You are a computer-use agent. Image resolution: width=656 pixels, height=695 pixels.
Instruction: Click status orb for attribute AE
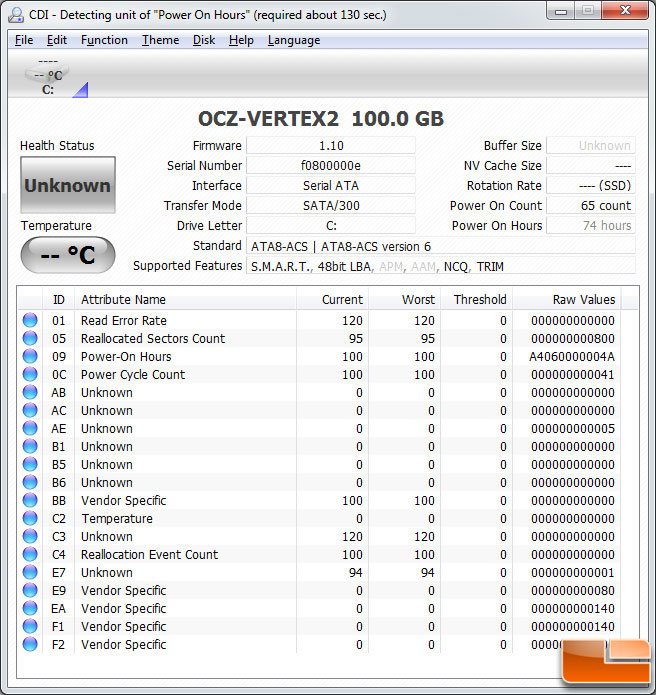click(30, 428)
